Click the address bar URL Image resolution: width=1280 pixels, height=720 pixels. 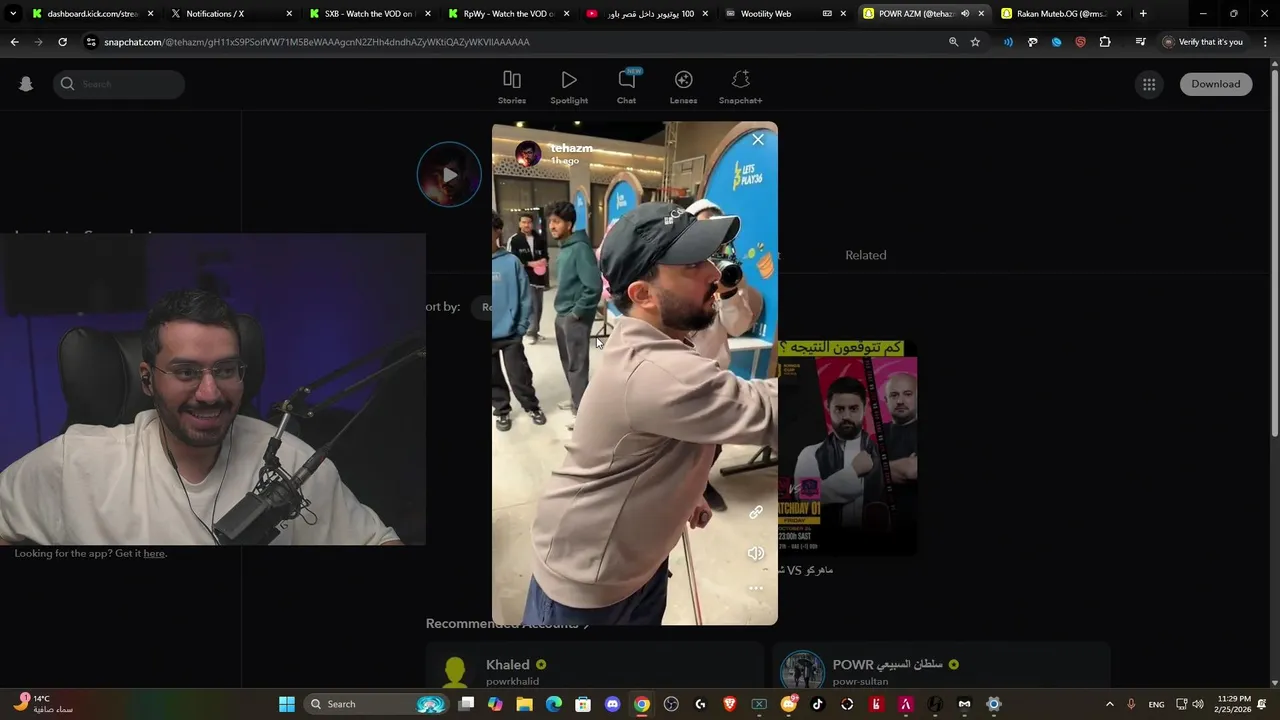(x=316, y=42)
